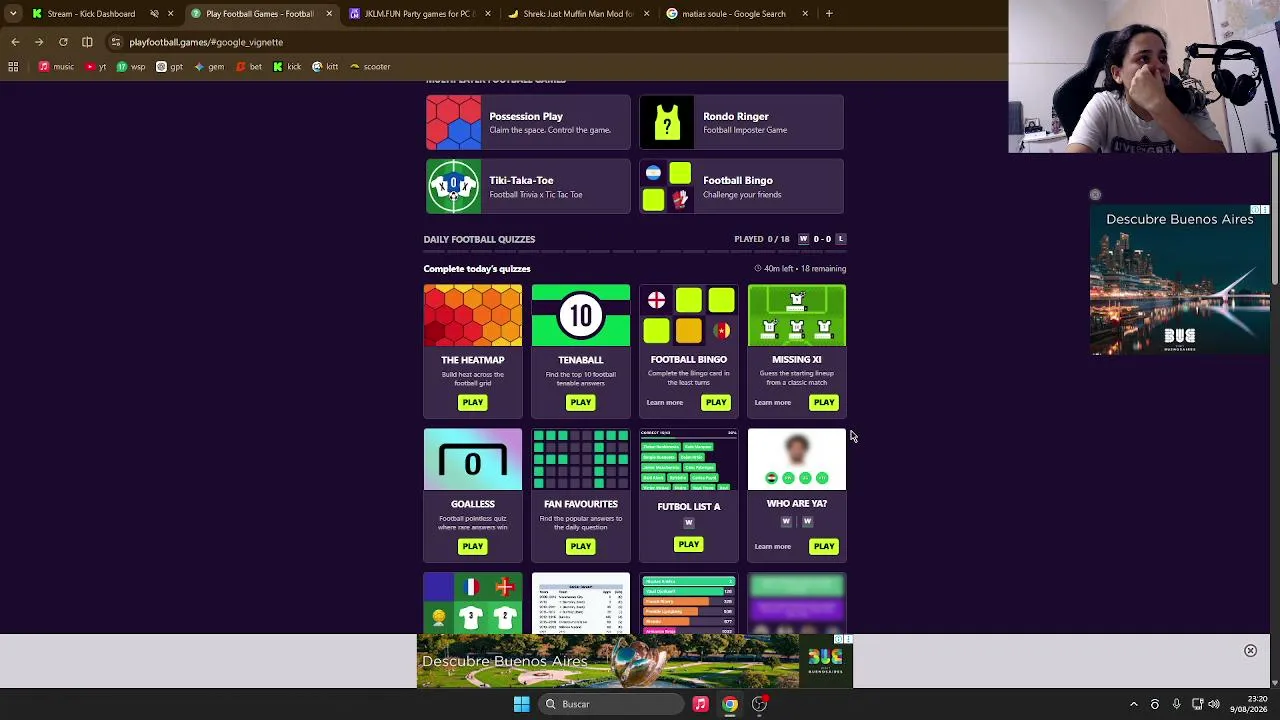Click the Fan Favourites grid thumbnail
This screenshot has width=1280, height=720.
581,460
